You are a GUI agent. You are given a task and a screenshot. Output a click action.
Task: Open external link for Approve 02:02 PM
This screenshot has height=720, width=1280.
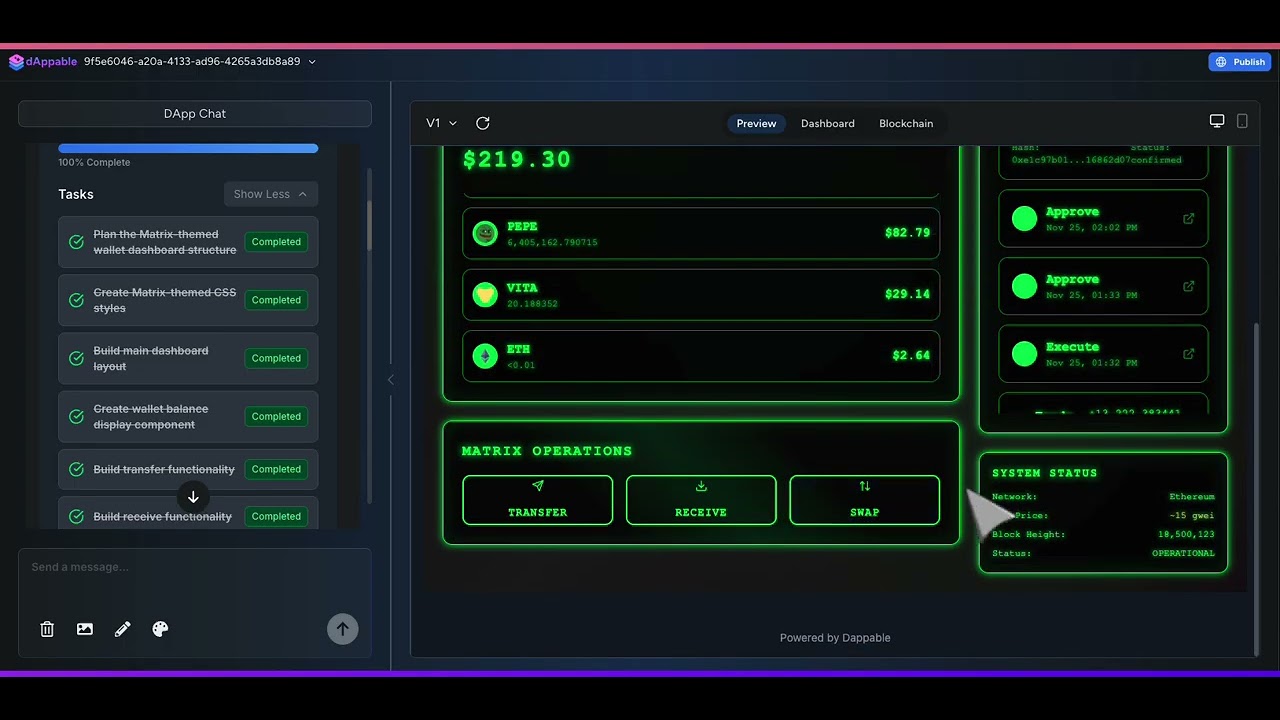pos(1189,218)
